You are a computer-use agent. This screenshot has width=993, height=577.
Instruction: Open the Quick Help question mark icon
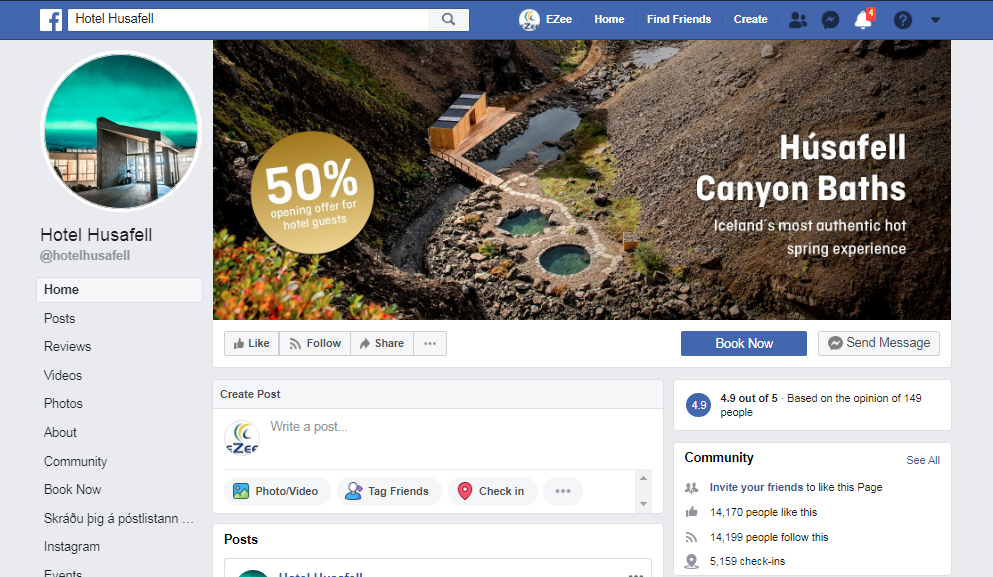click(x=902, y=20)
